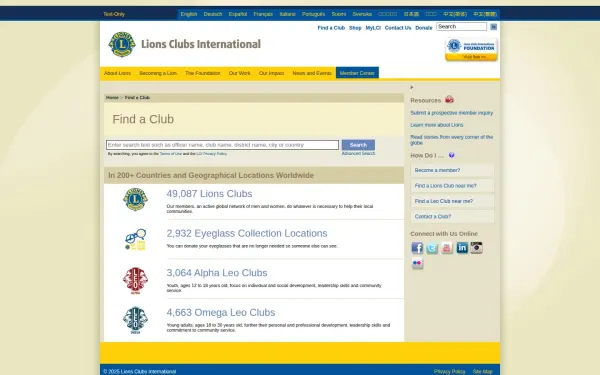
Task: Open the Our Work menu
Action: (240, 73)
